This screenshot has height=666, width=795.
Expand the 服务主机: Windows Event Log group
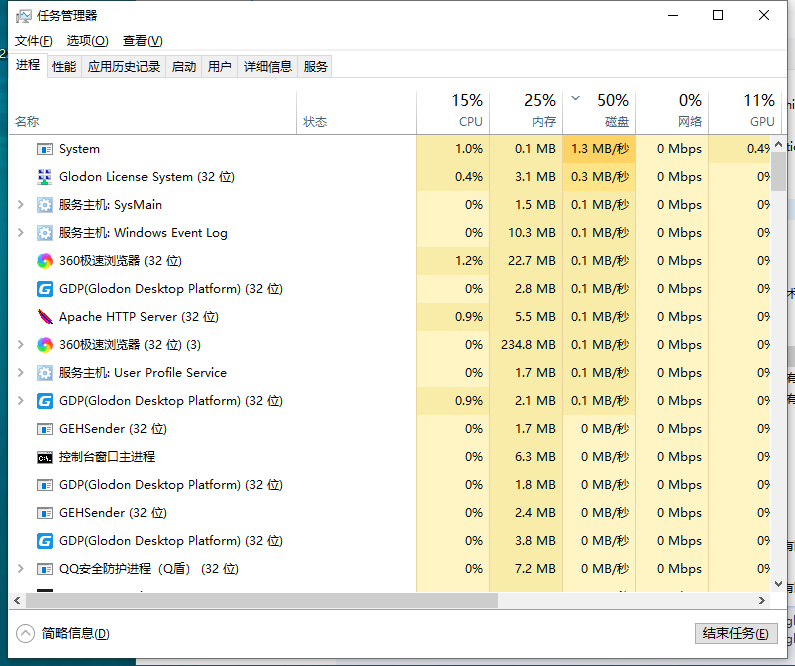(x=20, y=233)
